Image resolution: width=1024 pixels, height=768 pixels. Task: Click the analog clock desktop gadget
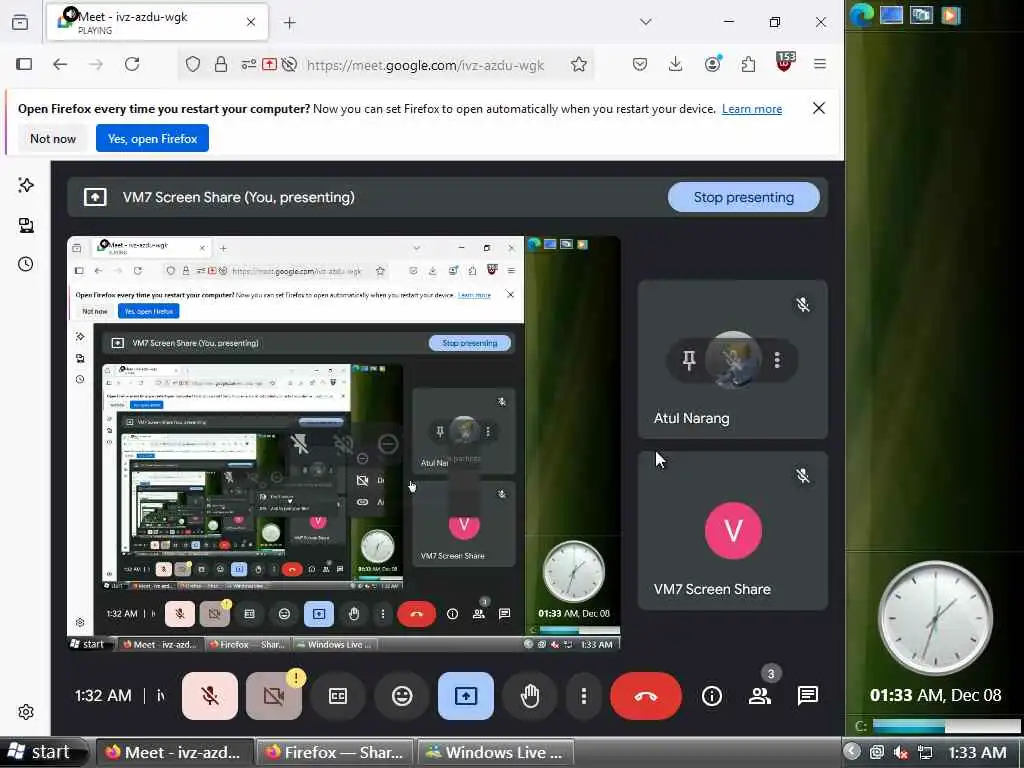pos(935,618)
